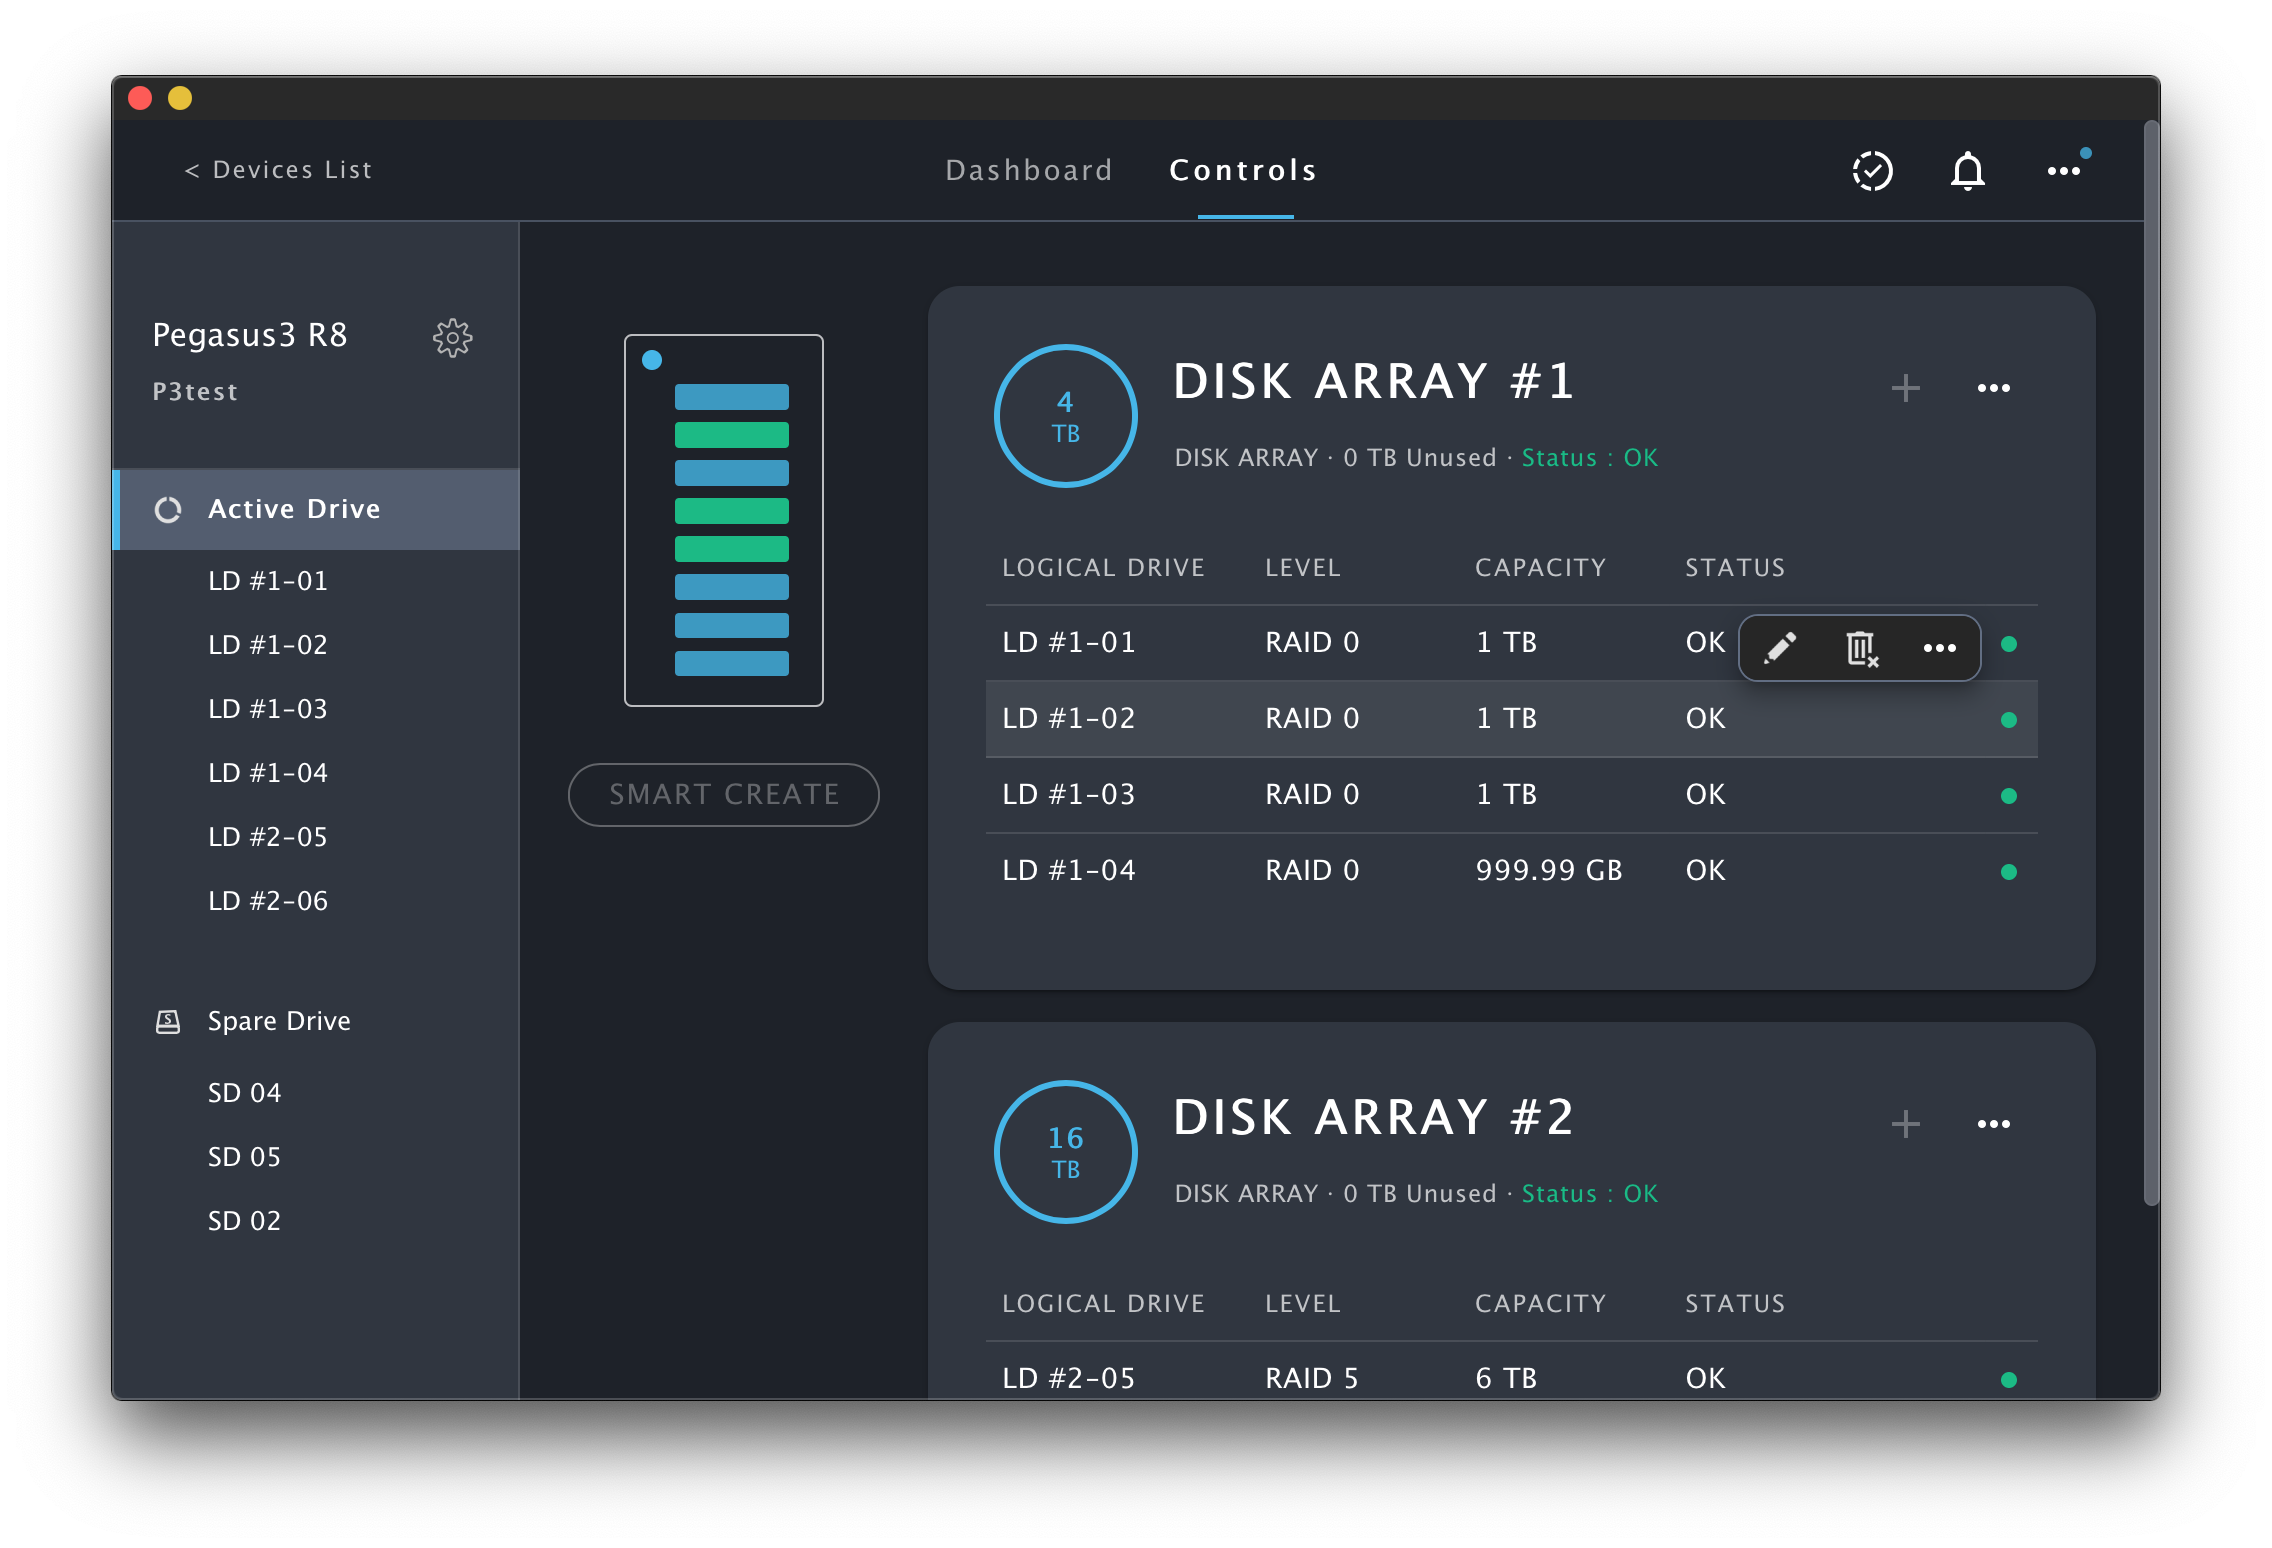Click the 6 TB capacity cell
This screenshot has width=2272, height=1548.
pyautogui.click(x=1506, y=1379)
